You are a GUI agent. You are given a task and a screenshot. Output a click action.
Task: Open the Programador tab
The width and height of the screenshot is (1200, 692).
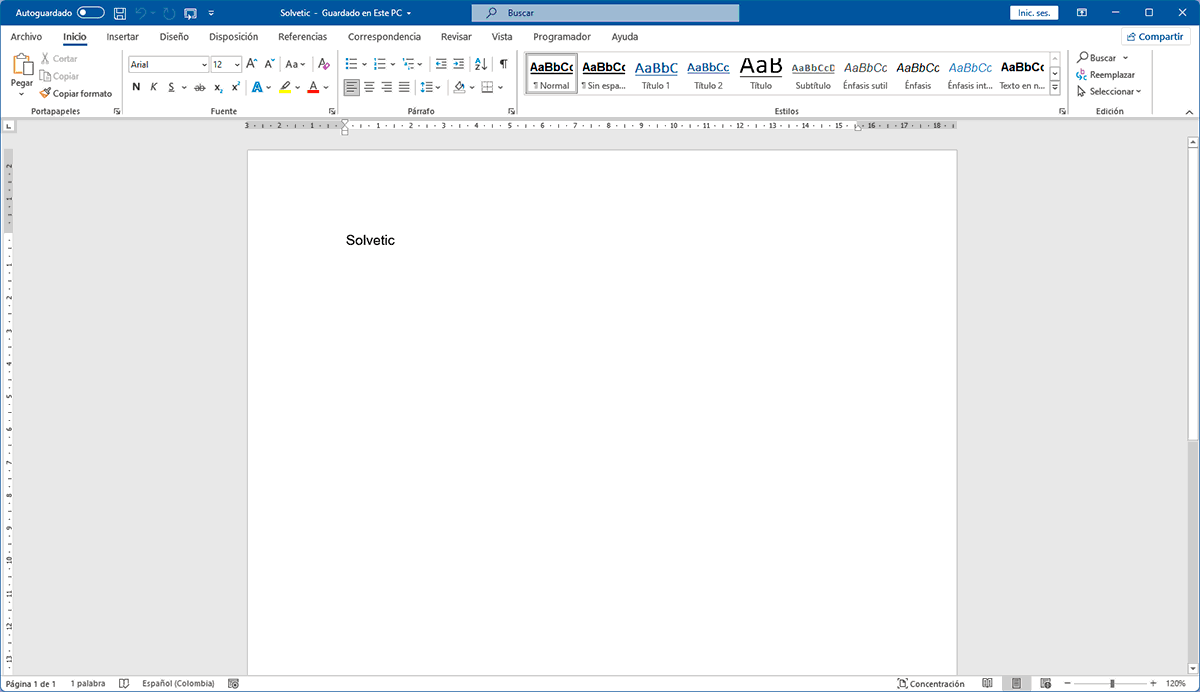click(x=562, y=36)
